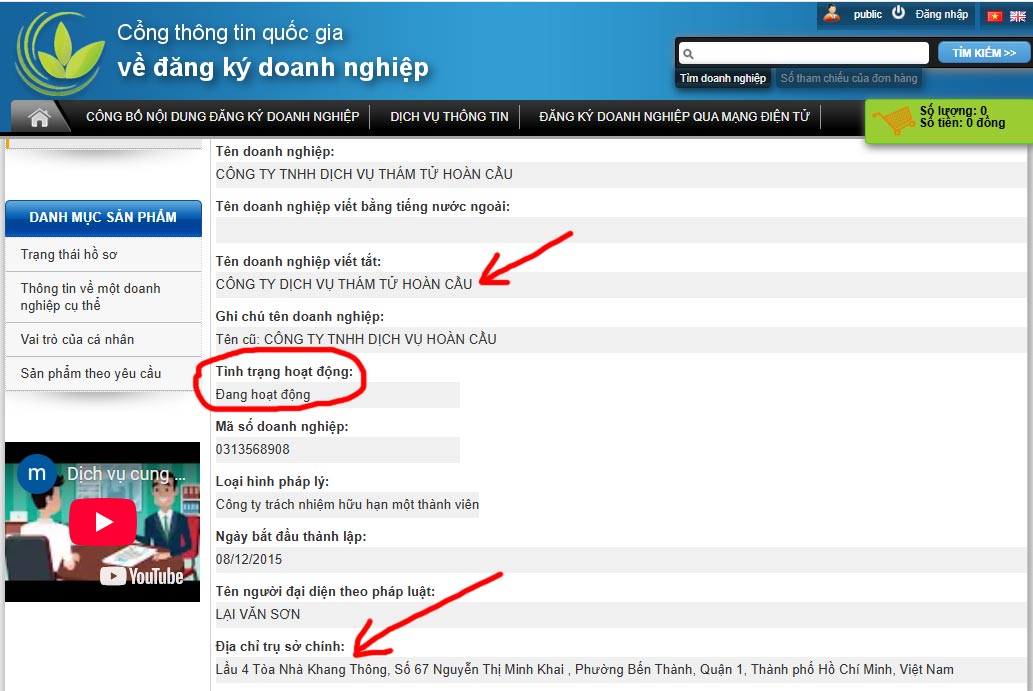Open Trạng thái hồ sơ in sidebar
Image resolution: width=1033 pixels, height=691 pixels.
[69, 255]
